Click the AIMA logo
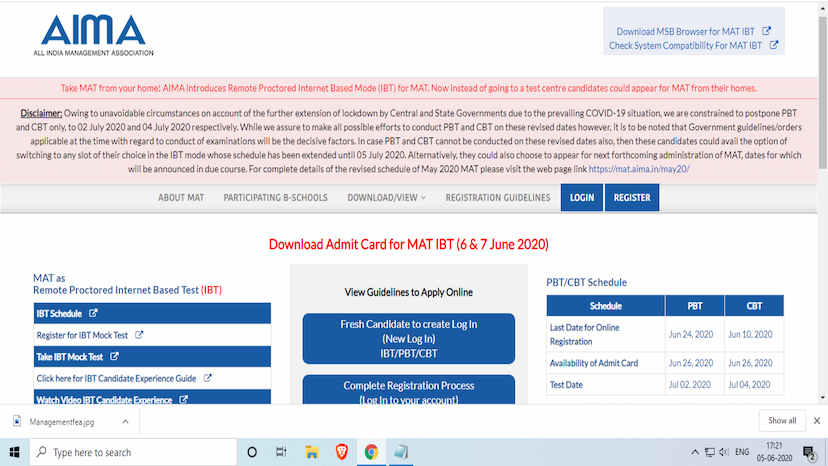Screen dimensions: 828x466 click(x=93, y=35)
